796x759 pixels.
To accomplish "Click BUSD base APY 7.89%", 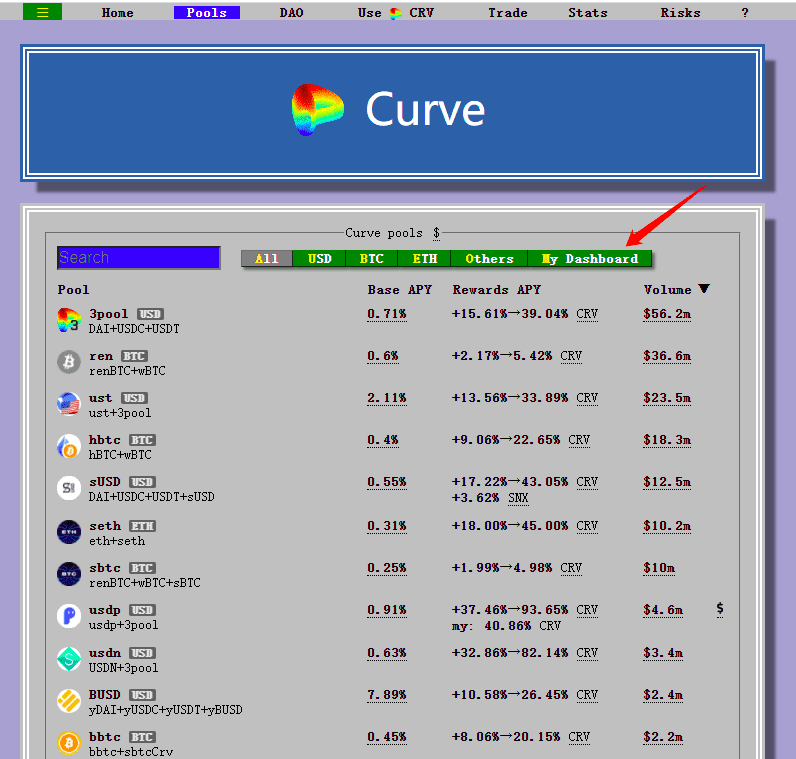I will point(387,695).
